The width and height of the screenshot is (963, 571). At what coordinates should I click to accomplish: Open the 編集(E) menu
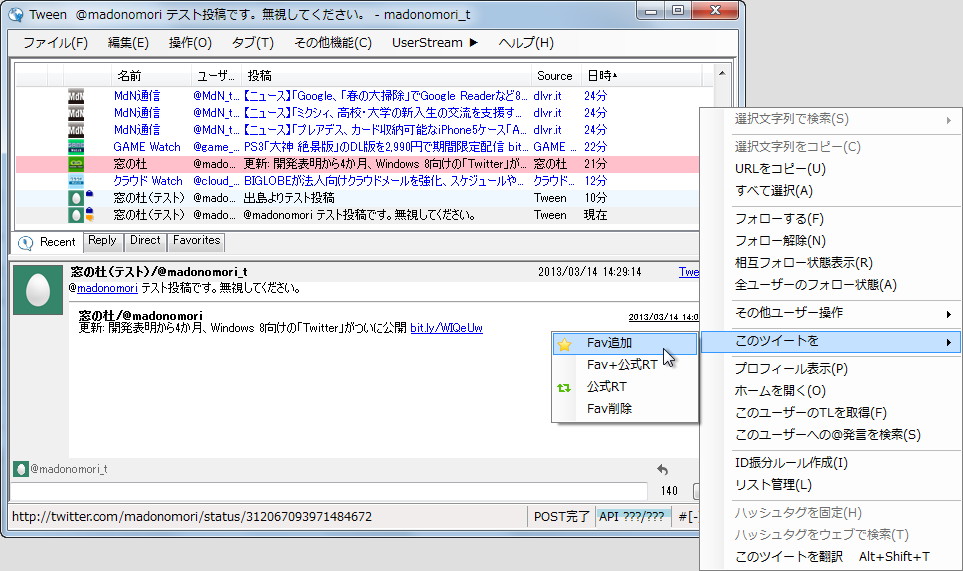[128, 42]
